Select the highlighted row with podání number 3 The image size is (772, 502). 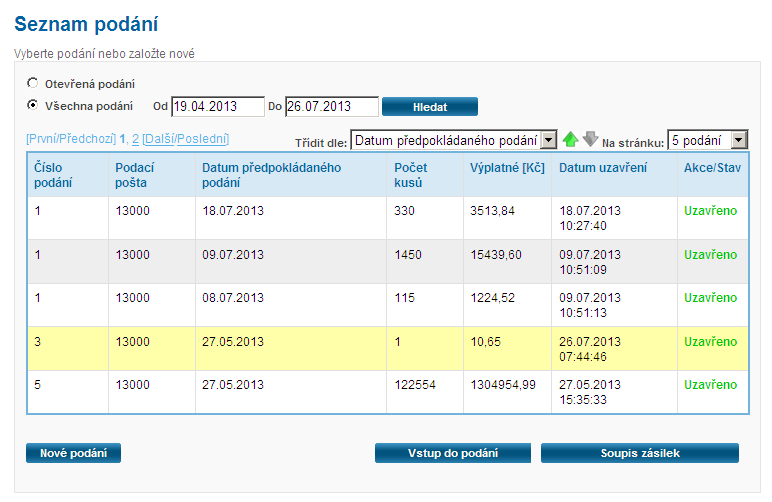tap(390, 348)
